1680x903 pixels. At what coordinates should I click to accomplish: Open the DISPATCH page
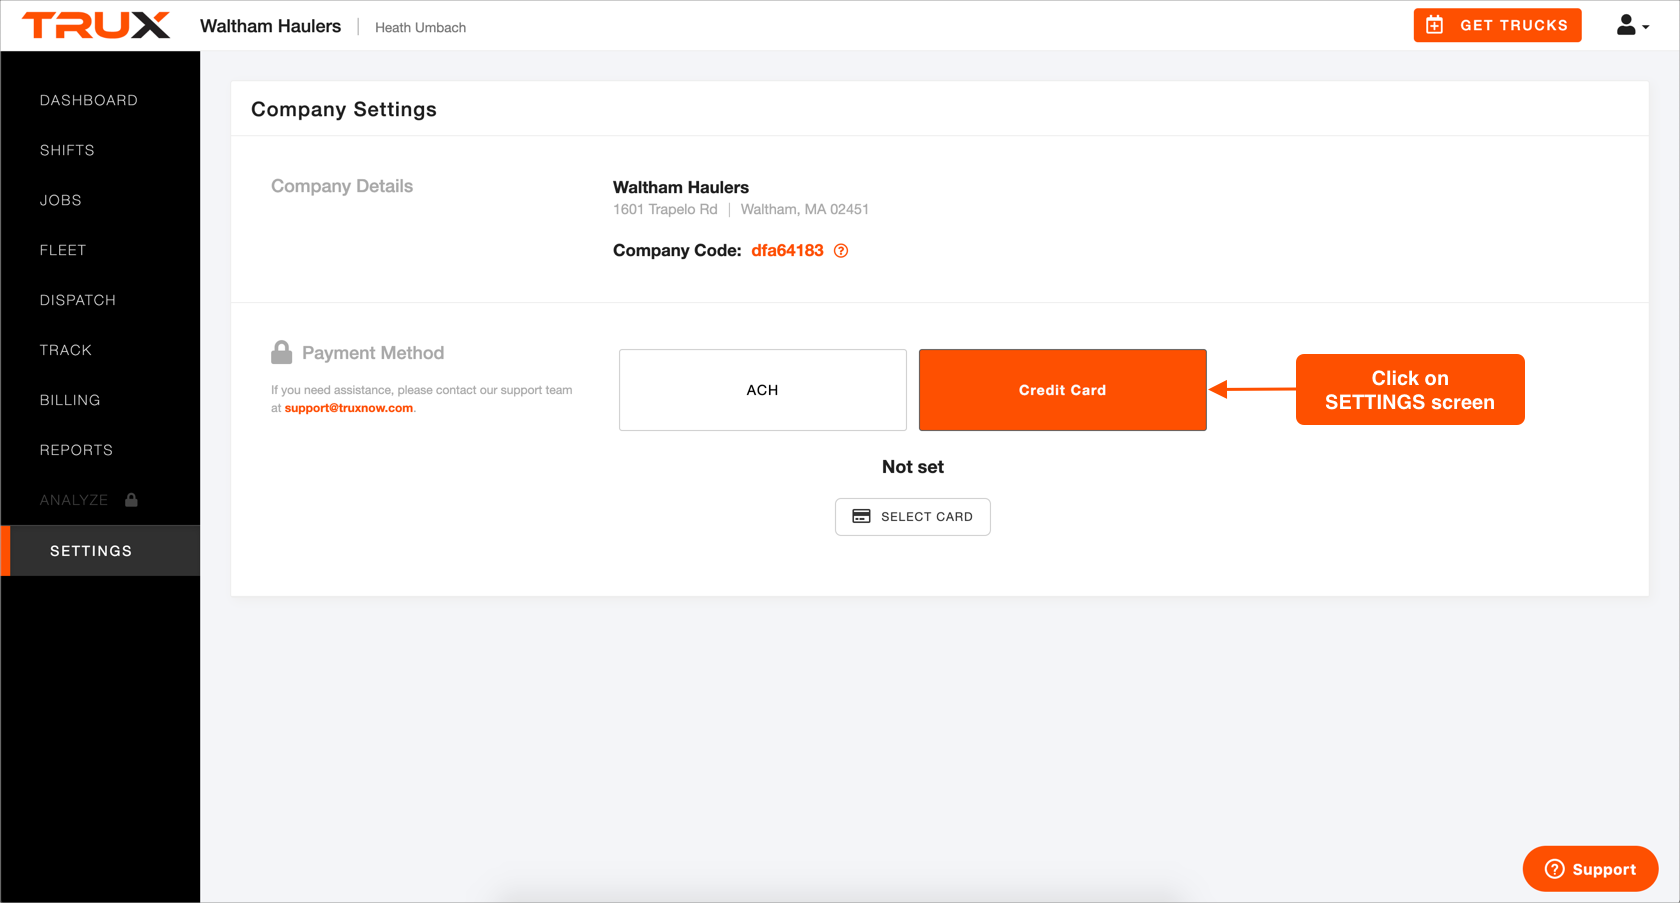(x=78, y=300)
